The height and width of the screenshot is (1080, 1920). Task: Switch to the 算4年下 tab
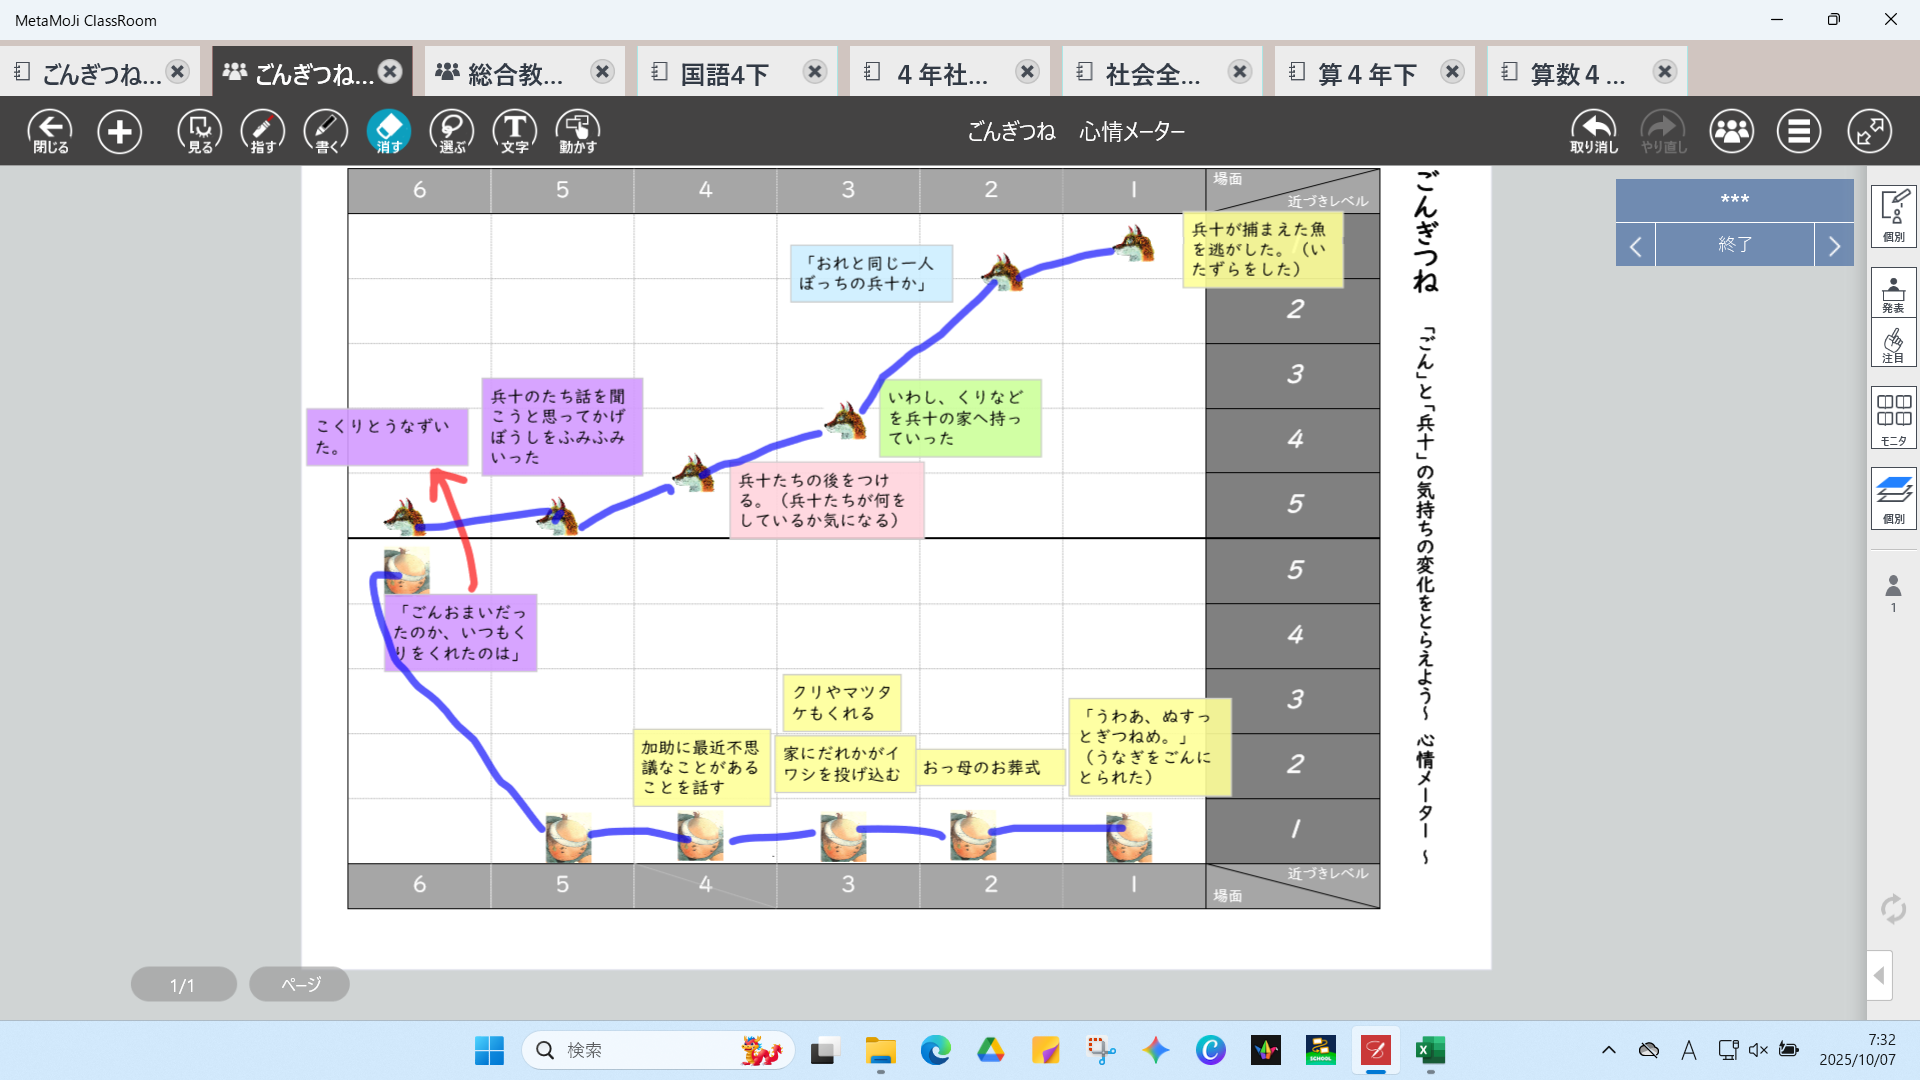coord(1367,73)
